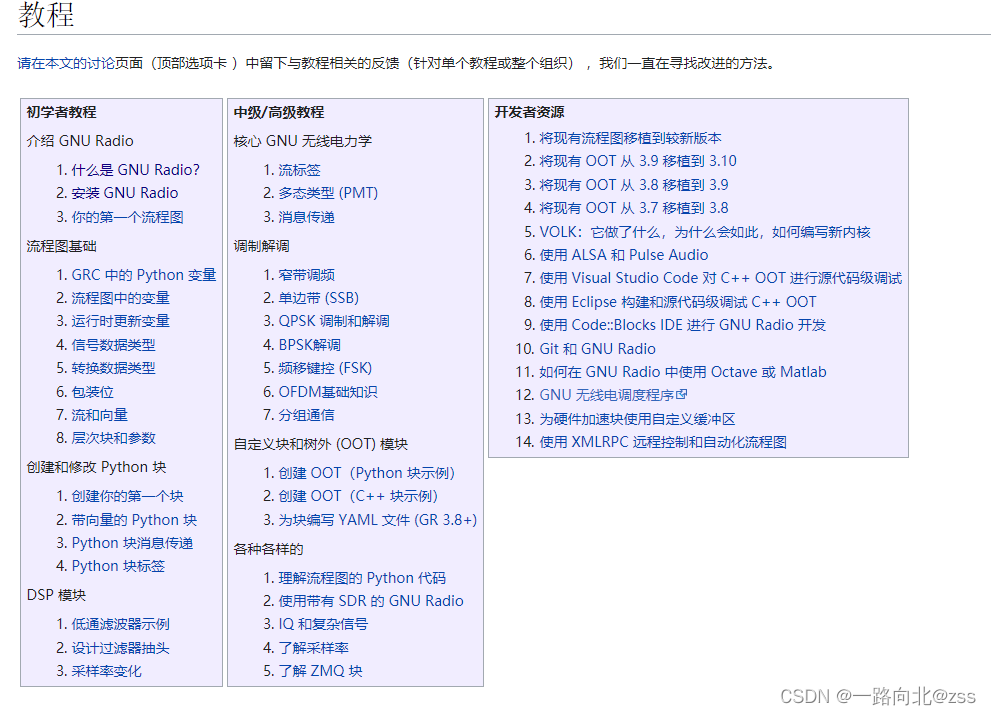991x715 pixels.
Task: Open the VOLK 它做了什么 link
Action: [705, 232]
